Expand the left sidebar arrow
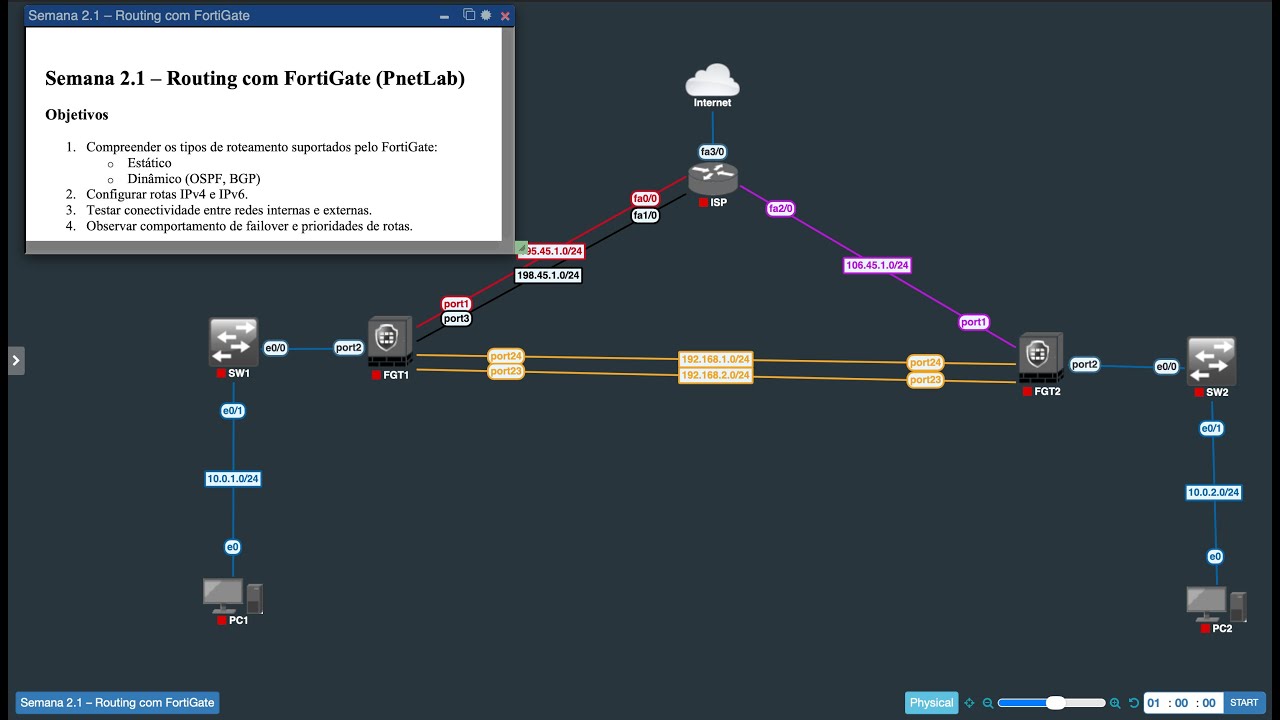This screenshot has width=1280, height=720. 16,360
